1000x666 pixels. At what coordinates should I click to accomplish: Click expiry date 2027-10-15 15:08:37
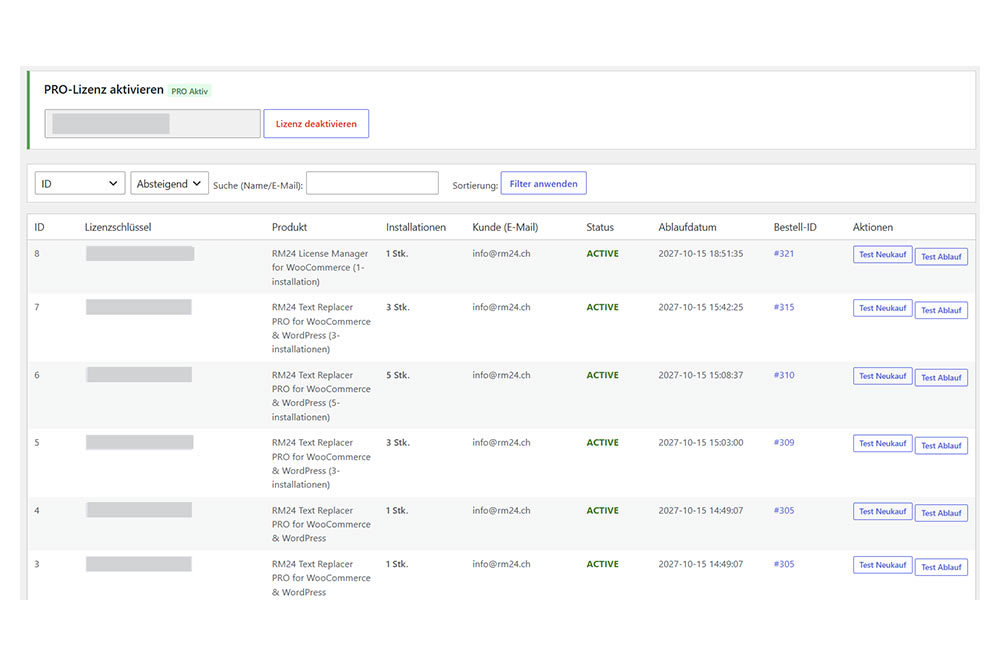point(701,375)
